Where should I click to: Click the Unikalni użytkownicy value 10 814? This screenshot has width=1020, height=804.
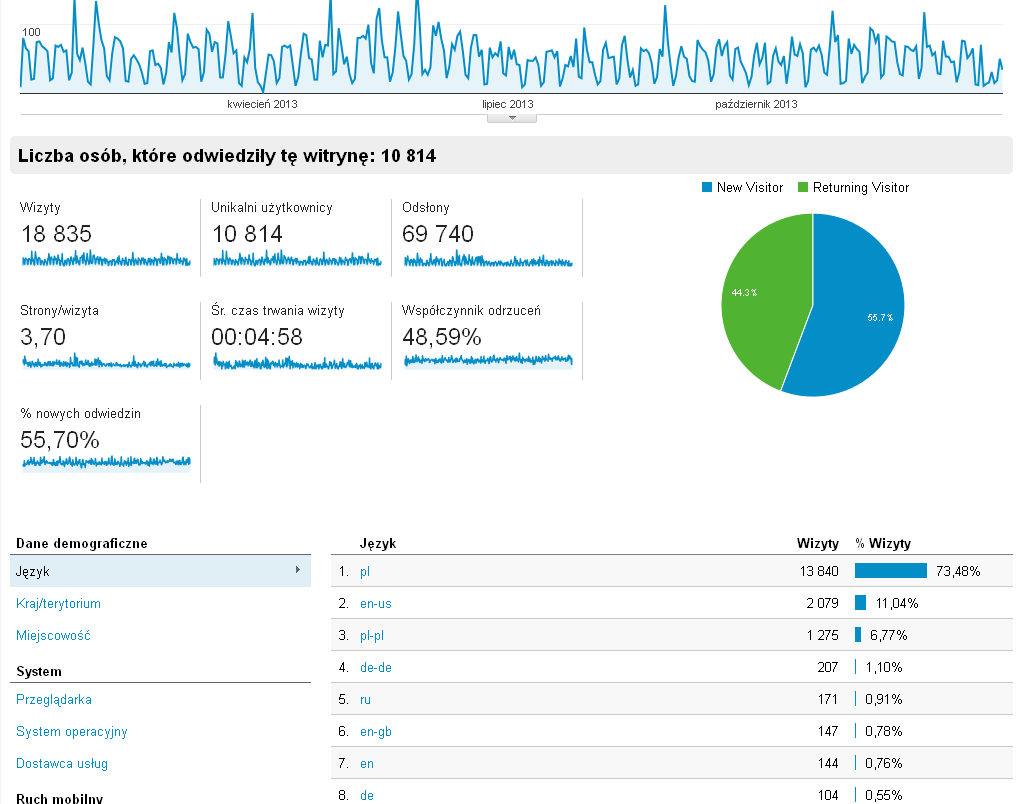coord(247,234)
